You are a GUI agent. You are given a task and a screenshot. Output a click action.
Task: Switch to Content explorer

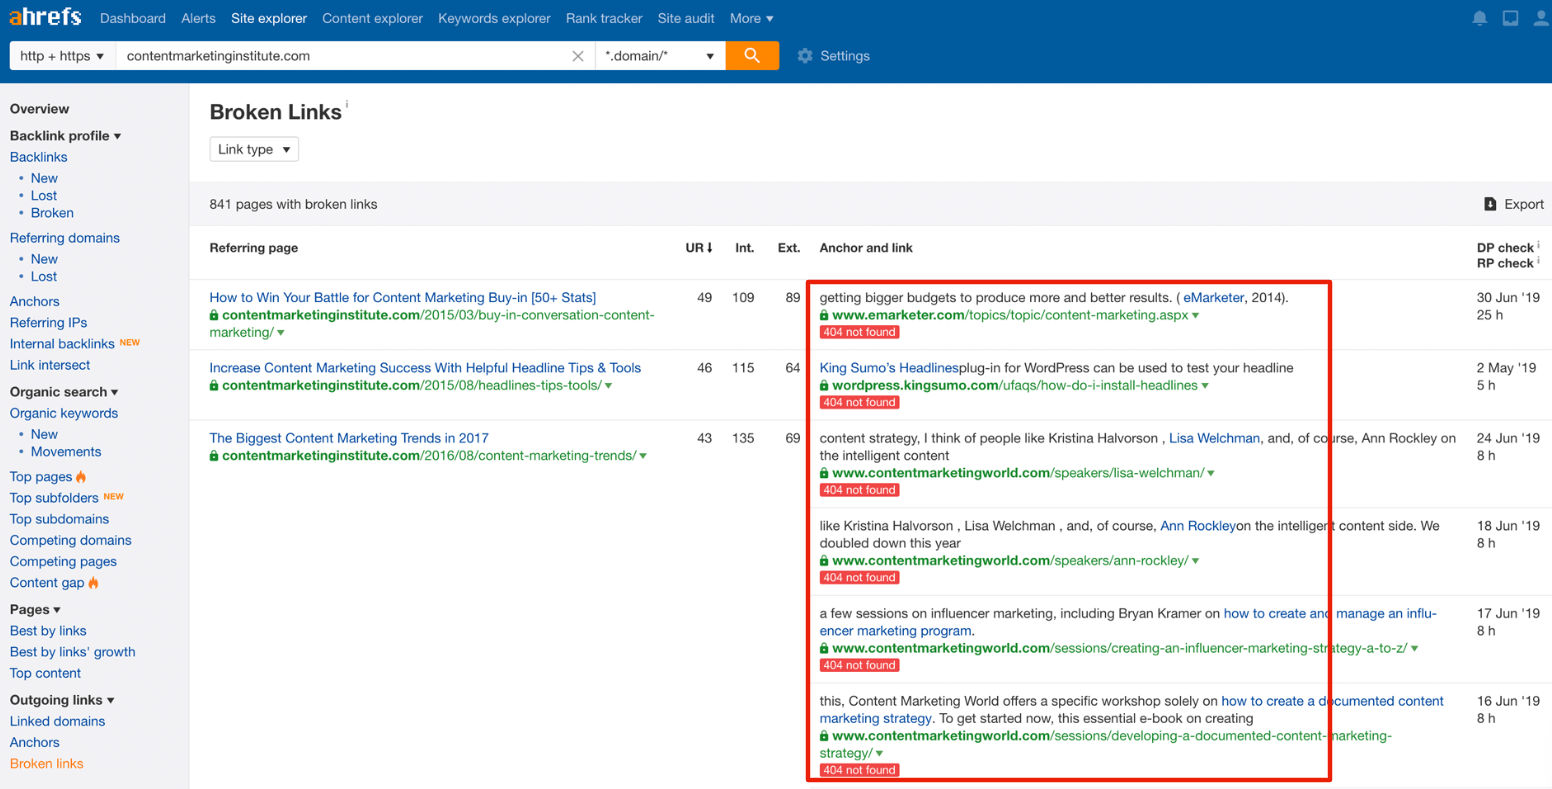(372, 18)
